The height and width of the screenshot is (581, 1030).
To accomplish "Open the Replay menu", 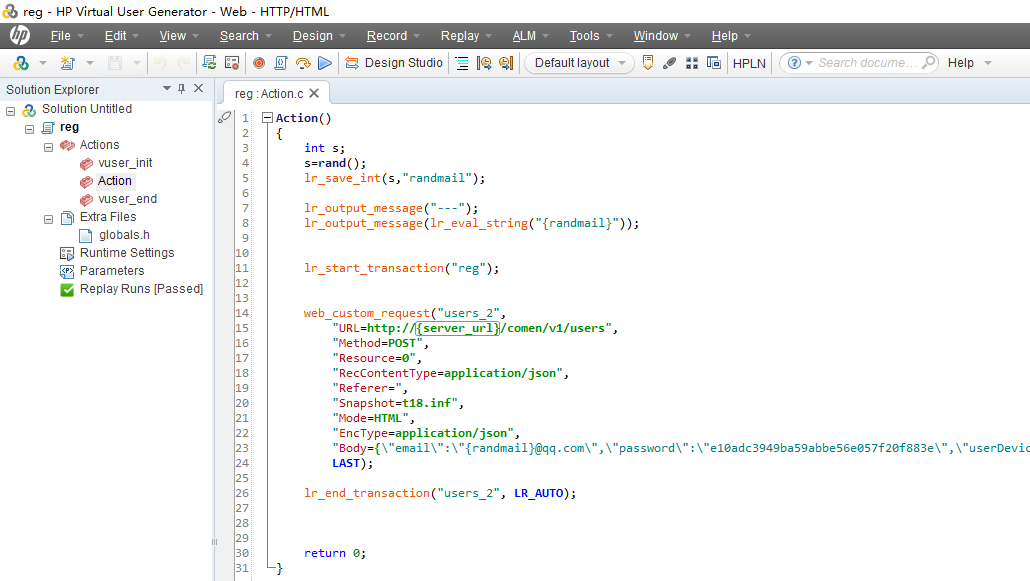I will (x=460, y=36).
